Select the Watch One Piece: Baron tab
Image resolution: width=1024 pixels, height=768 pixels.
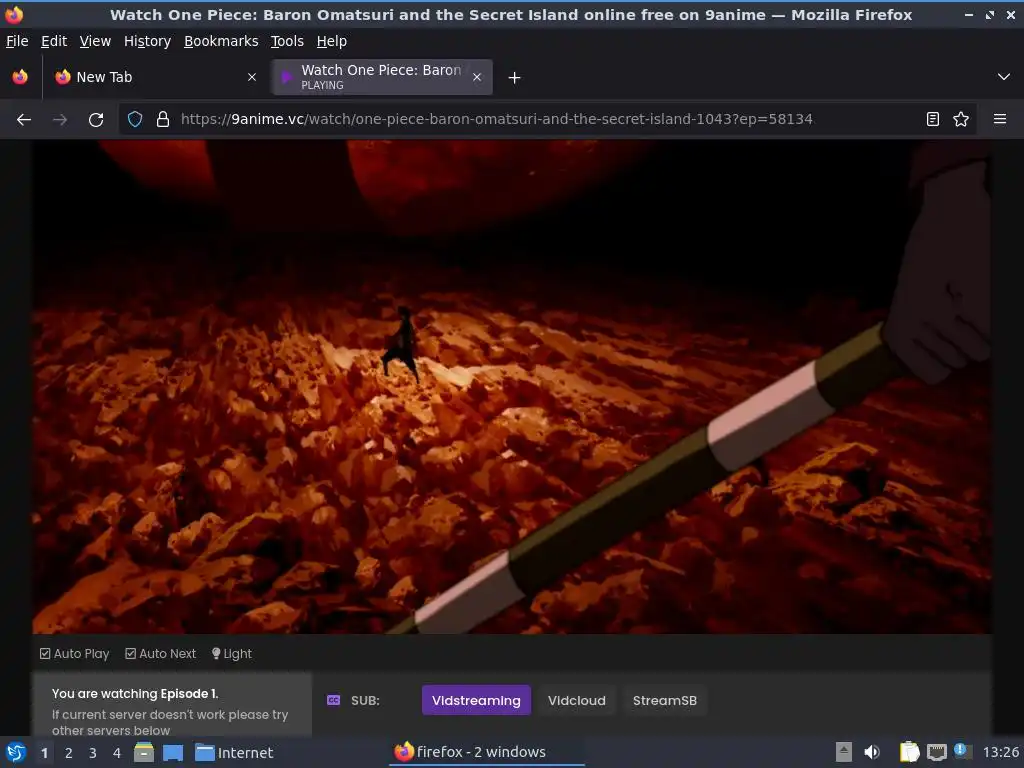(x=383, y=77)
